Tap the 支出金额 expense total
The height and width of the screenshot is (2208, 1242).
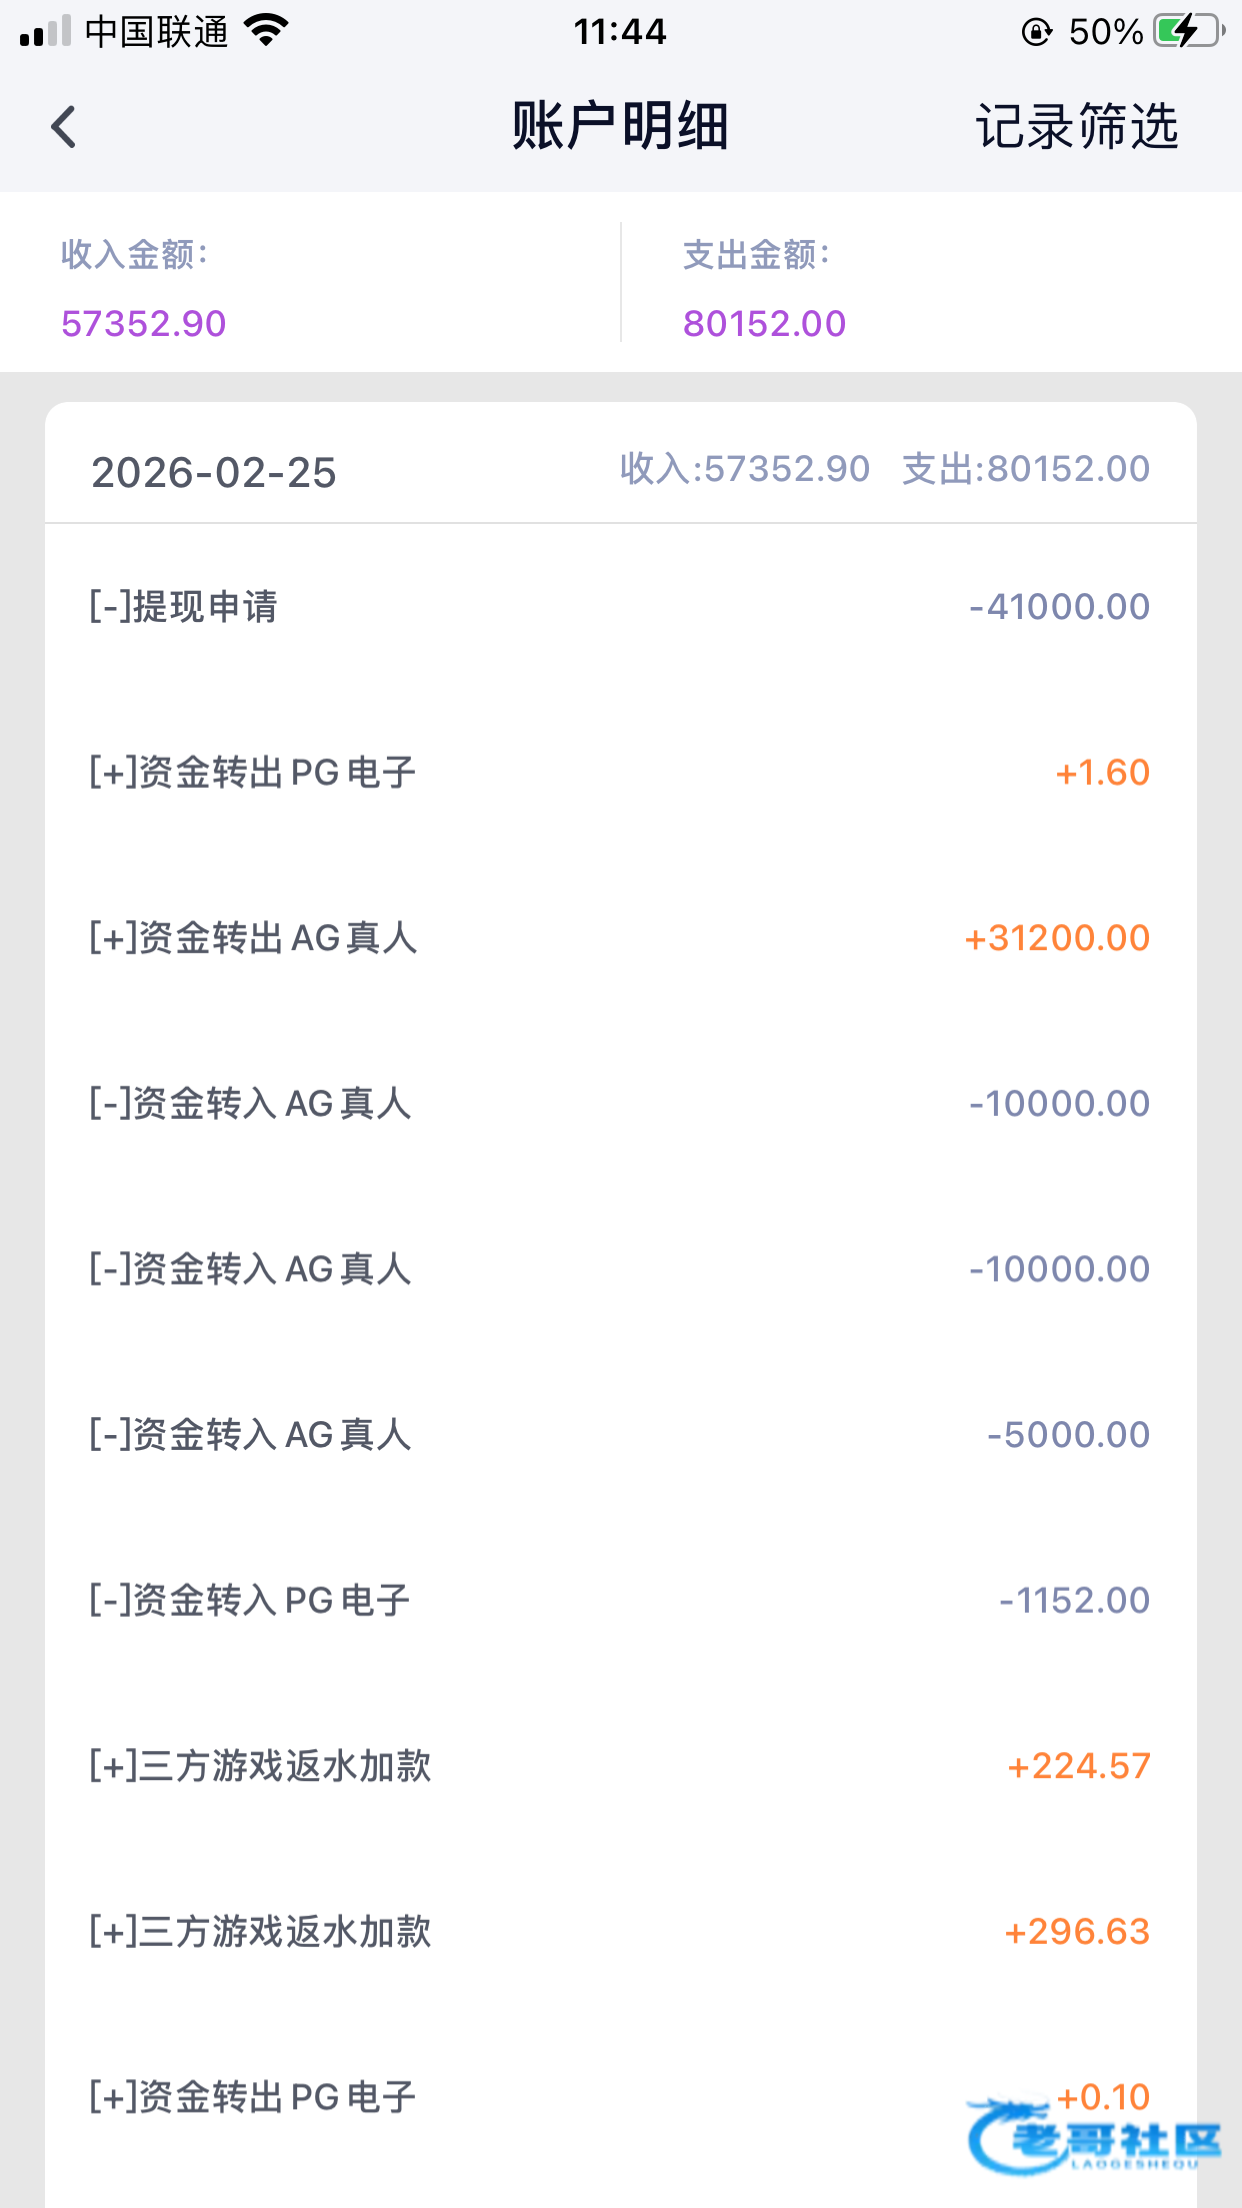[x=764, y=323]
